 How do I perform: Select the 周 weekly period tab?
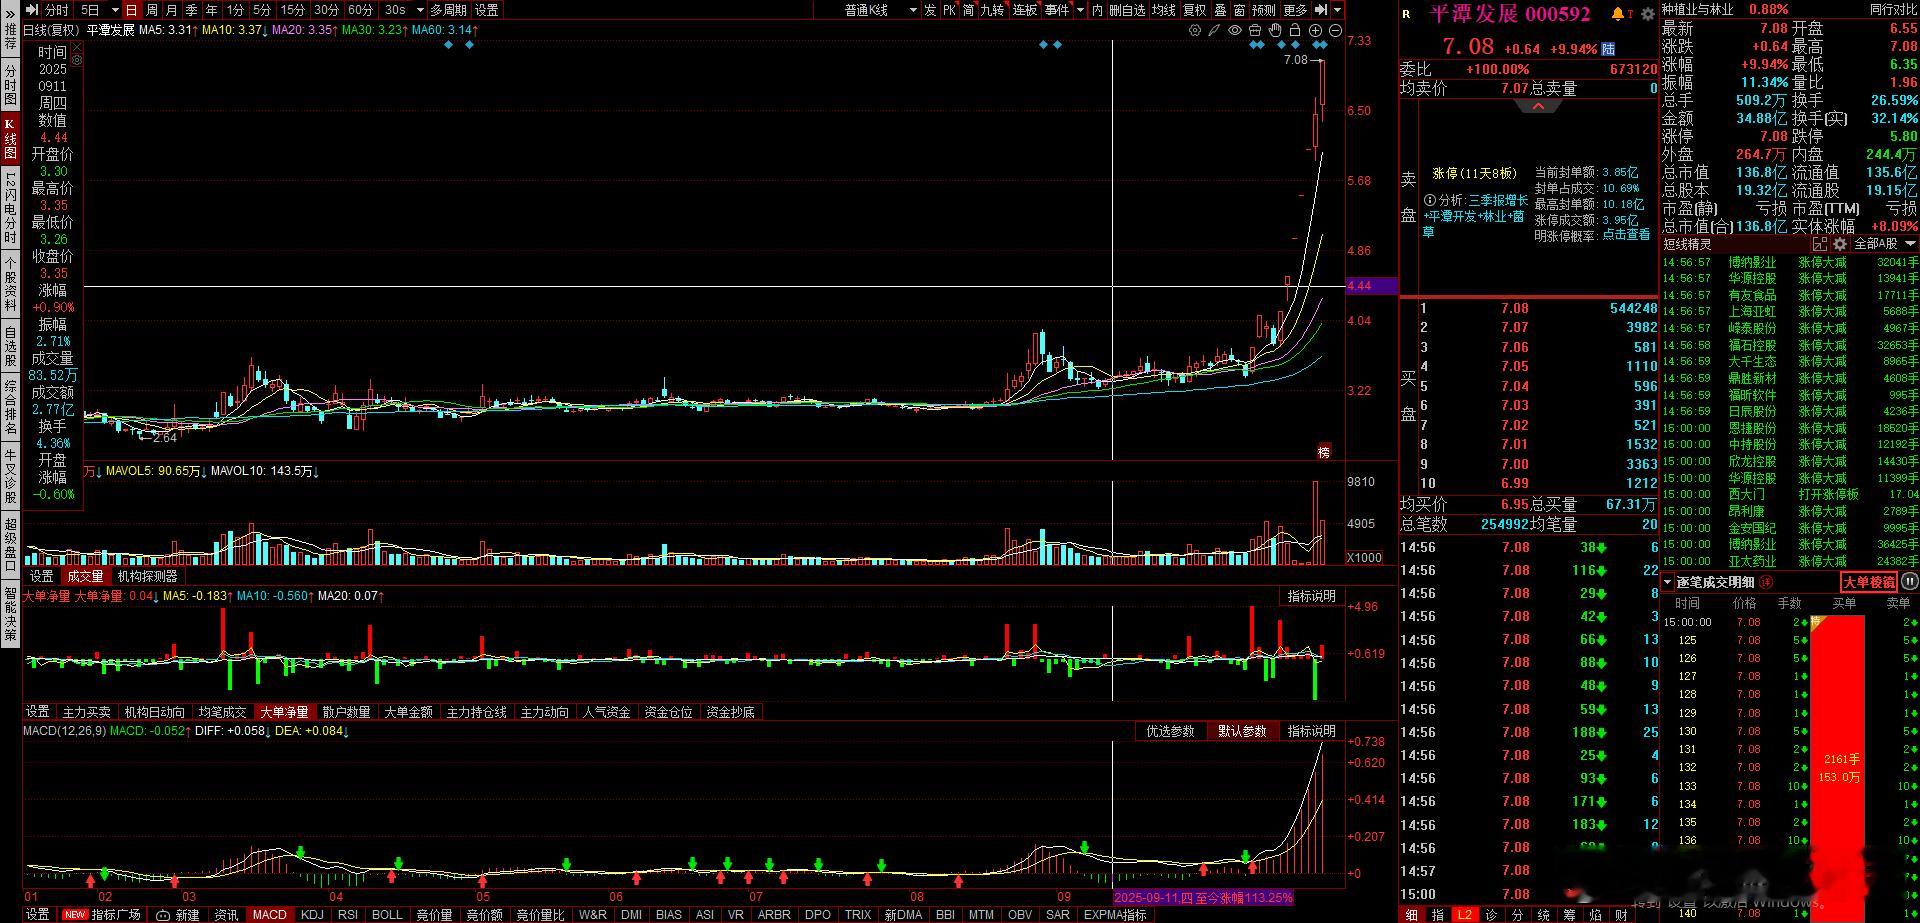[x=152, y=10]
